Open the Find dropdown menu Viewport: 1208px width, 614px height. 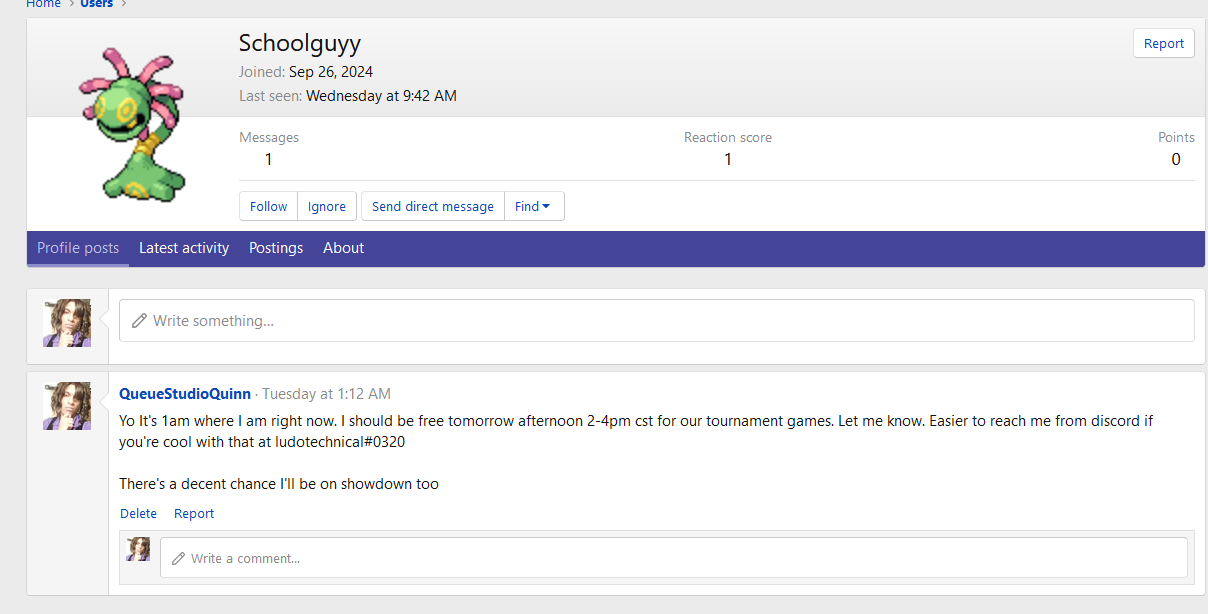click(x=533, y=206)
